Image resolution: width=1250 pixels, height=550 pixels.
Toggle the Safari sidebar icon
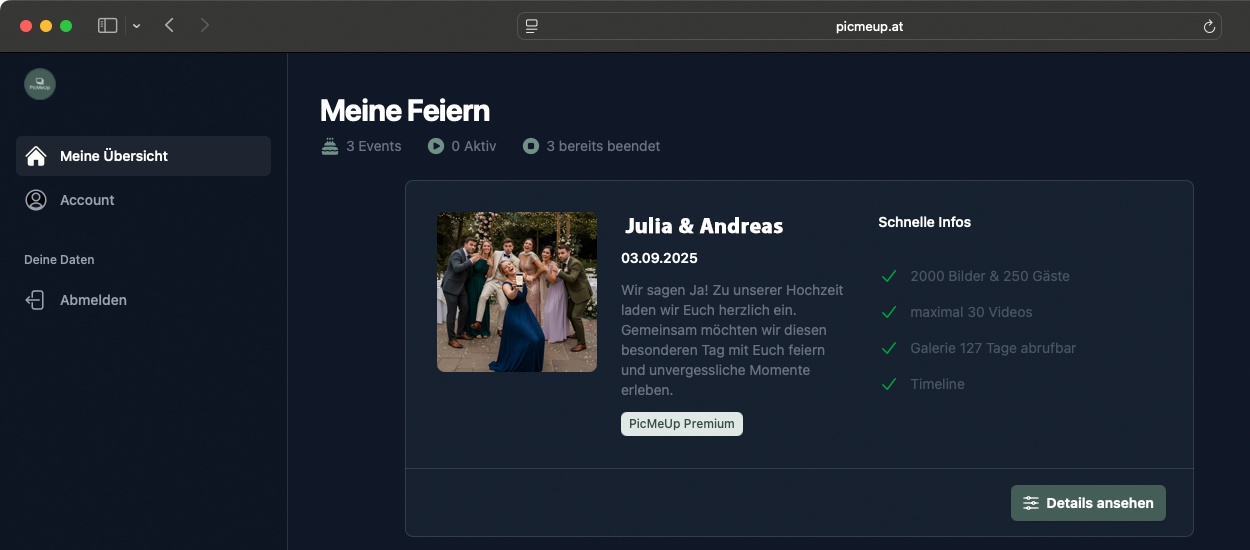[107, 26]
